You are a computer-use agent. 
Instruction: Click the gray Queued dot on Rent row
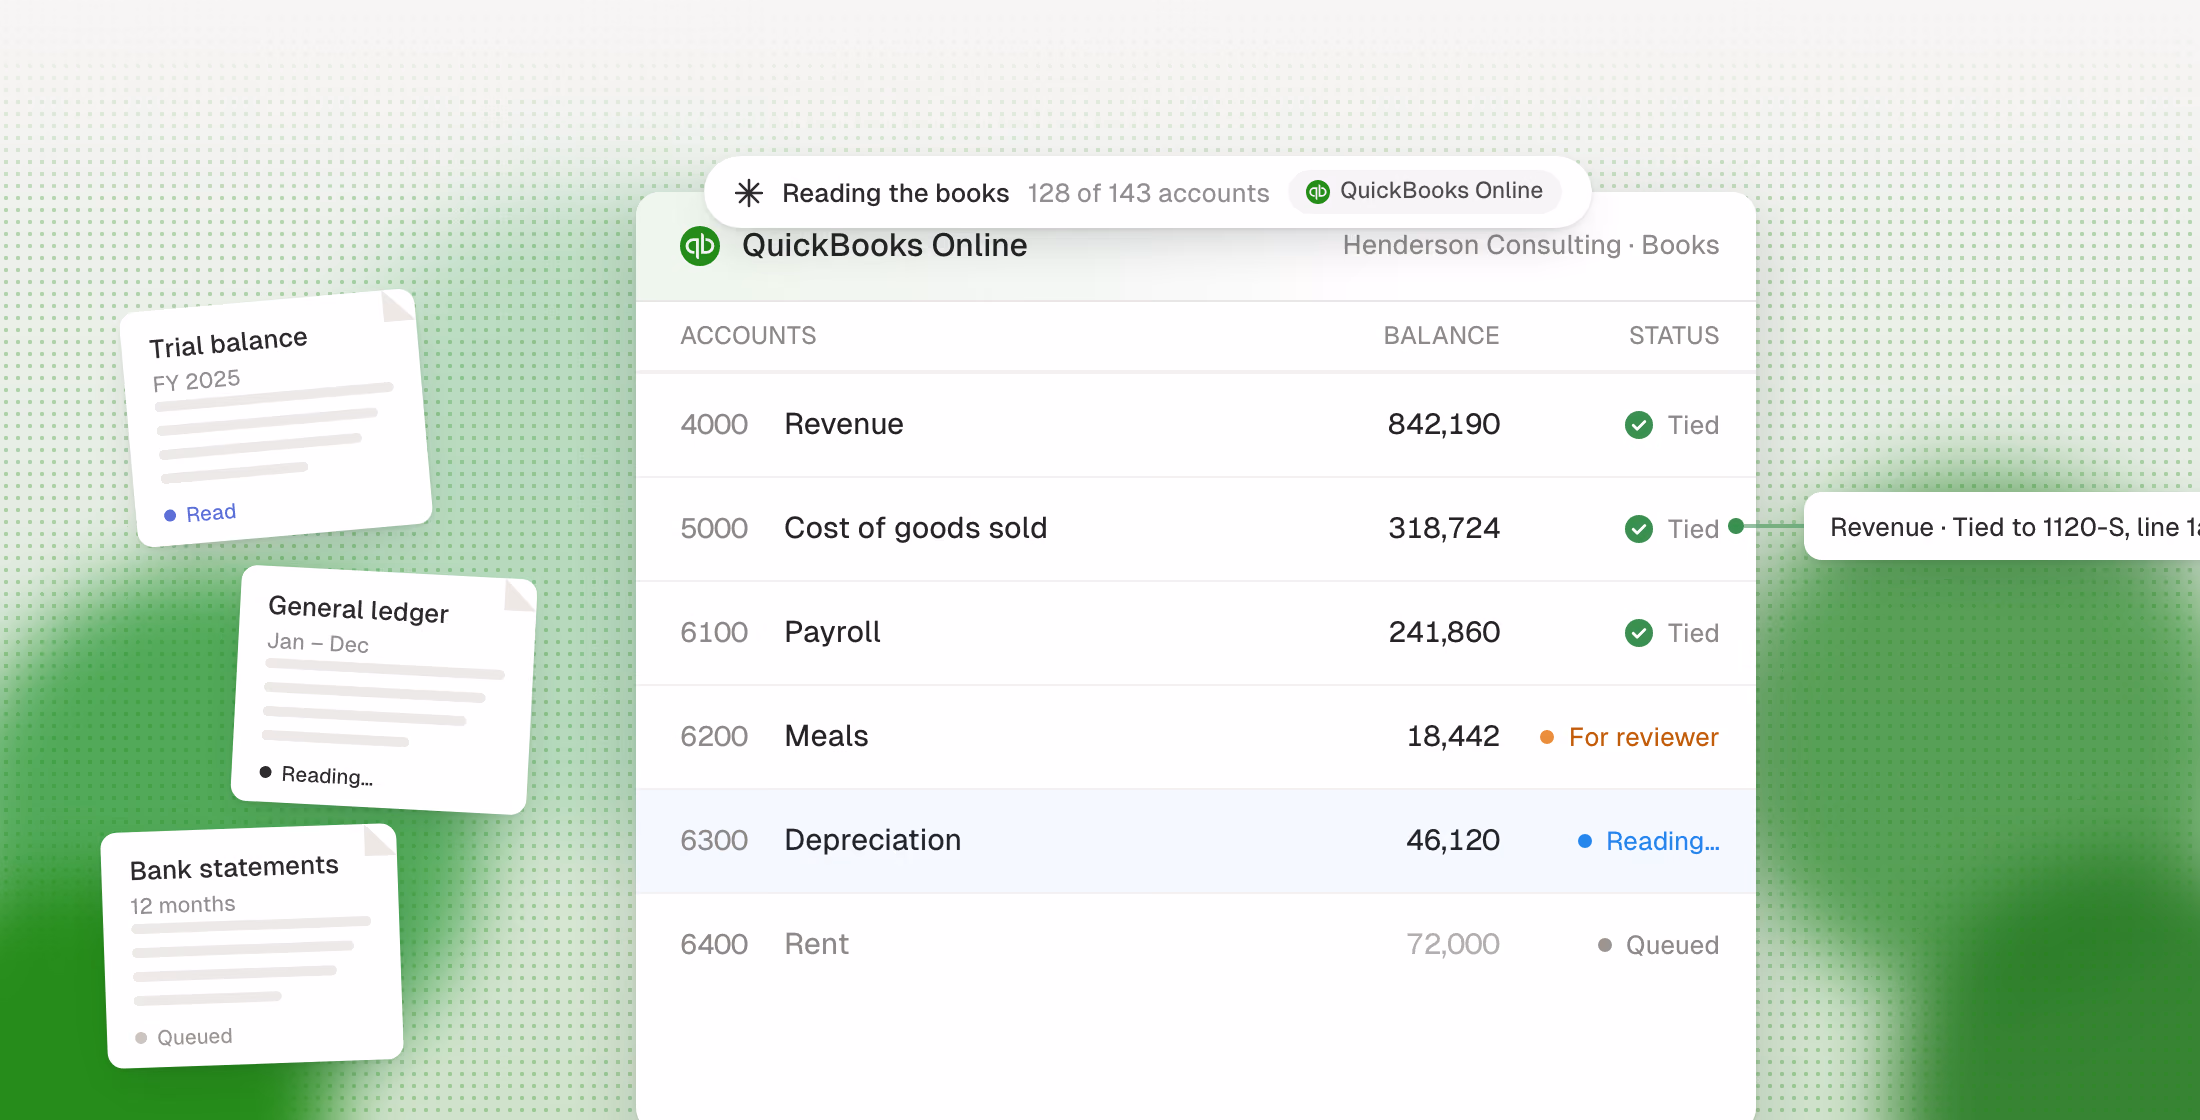click(1605, 945)
